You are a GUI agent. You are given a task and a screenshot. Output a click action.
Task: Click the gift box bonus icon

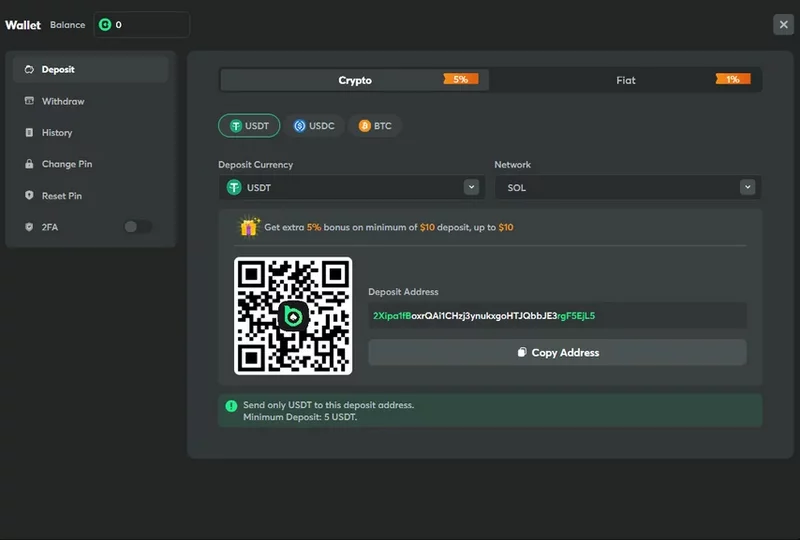tap(248, 227)
